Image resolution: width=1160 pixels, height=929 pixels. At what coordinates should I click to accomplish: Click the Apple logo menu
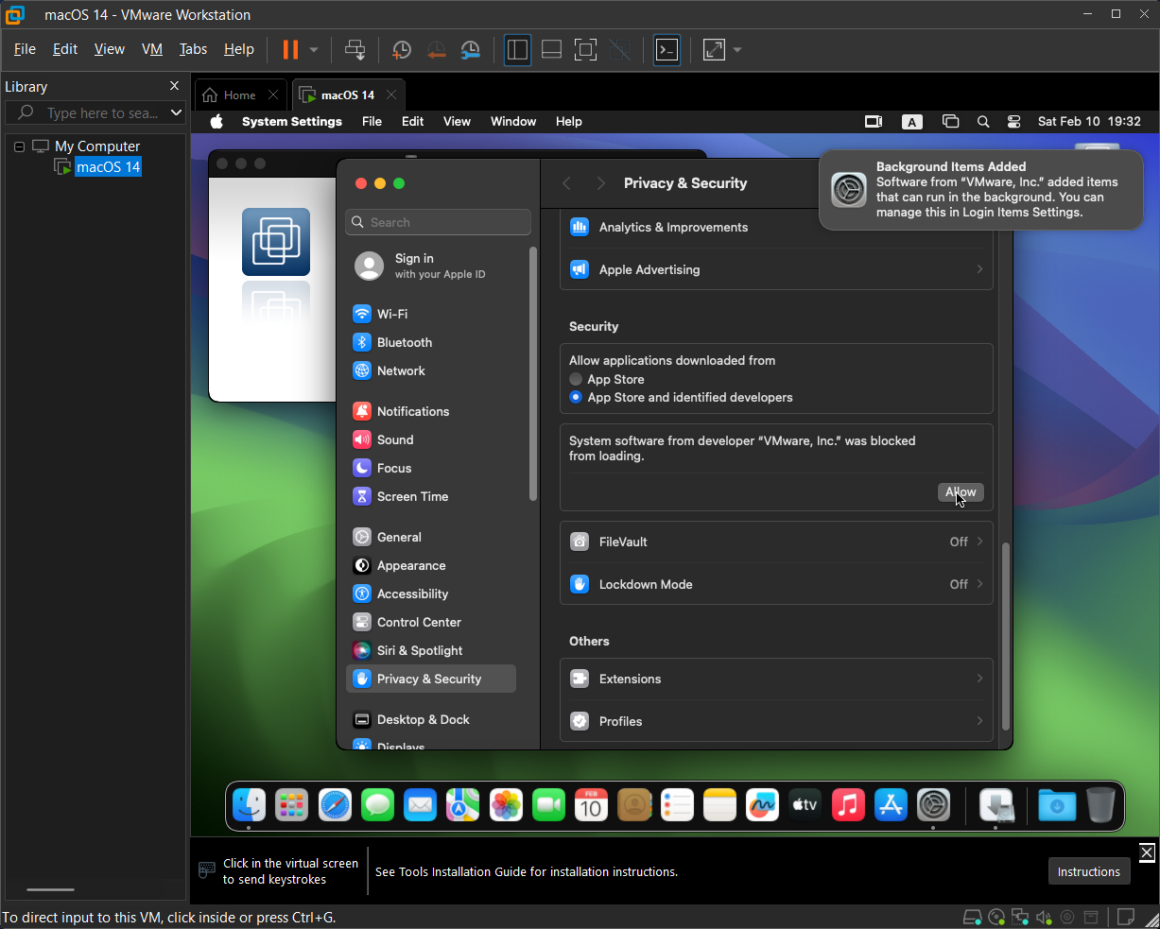coord(216,121)
